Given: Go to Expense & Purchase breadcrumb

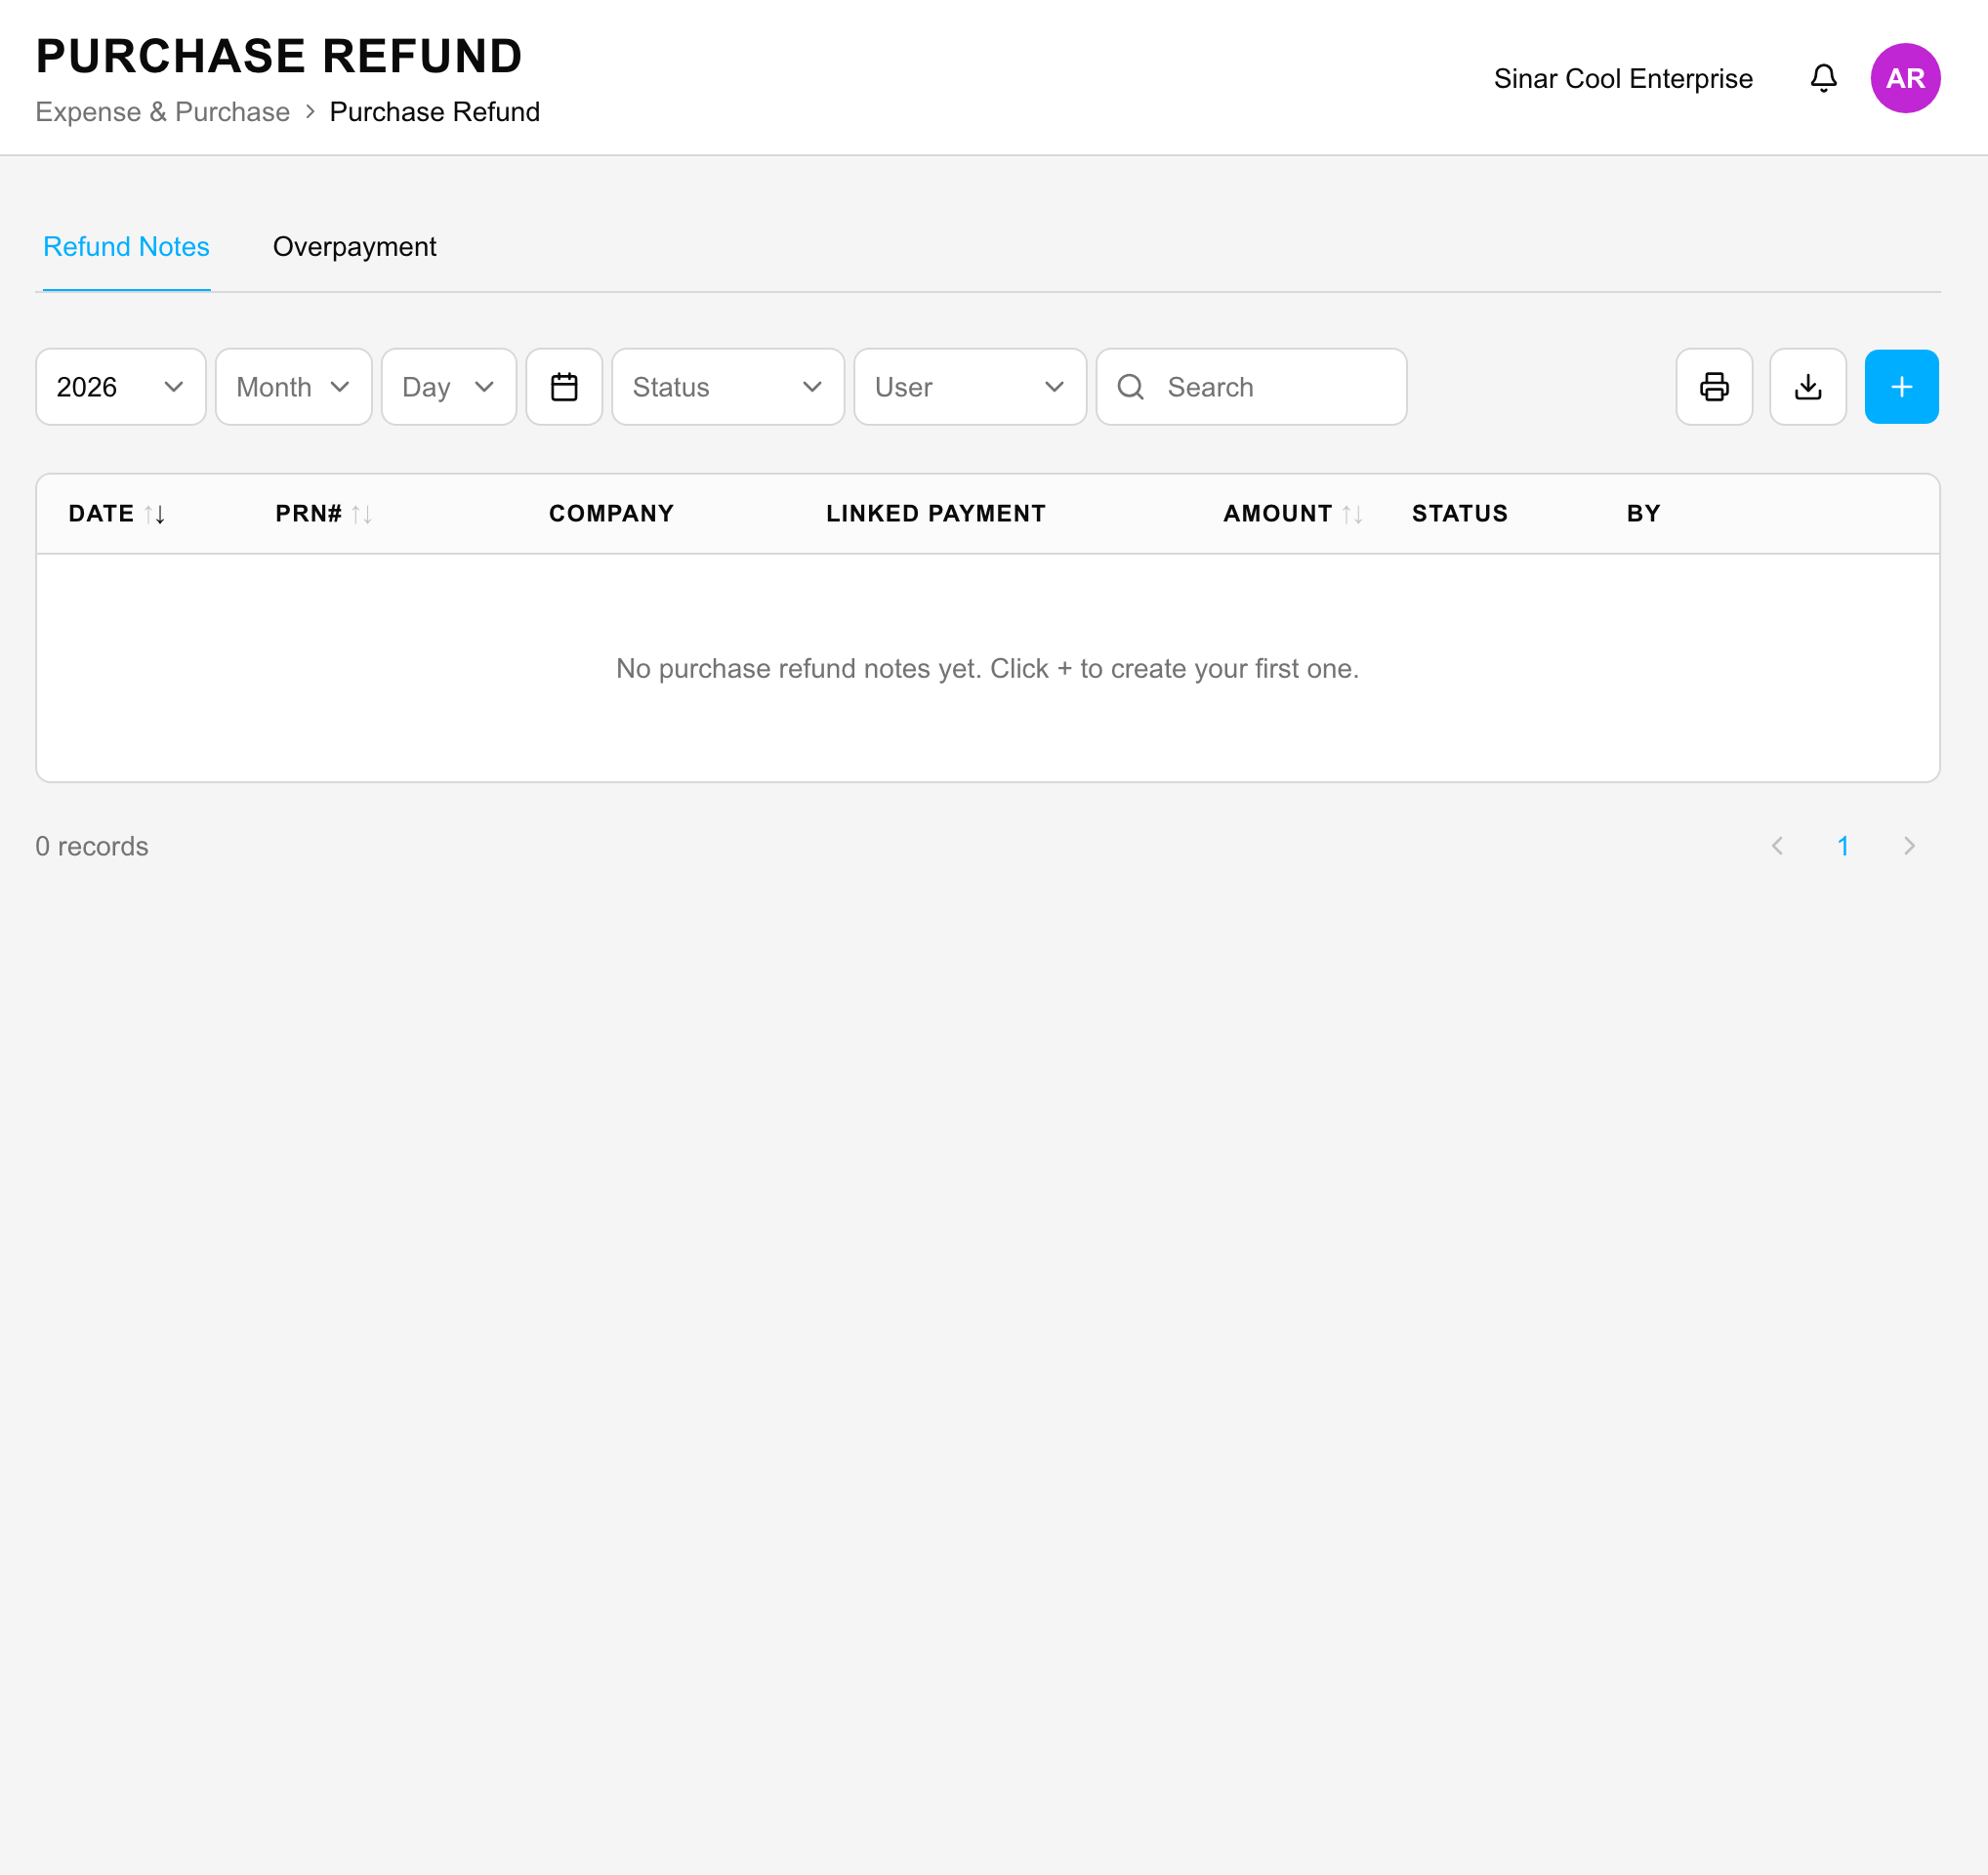Looking at the screenshot, I should pos(162,112).
